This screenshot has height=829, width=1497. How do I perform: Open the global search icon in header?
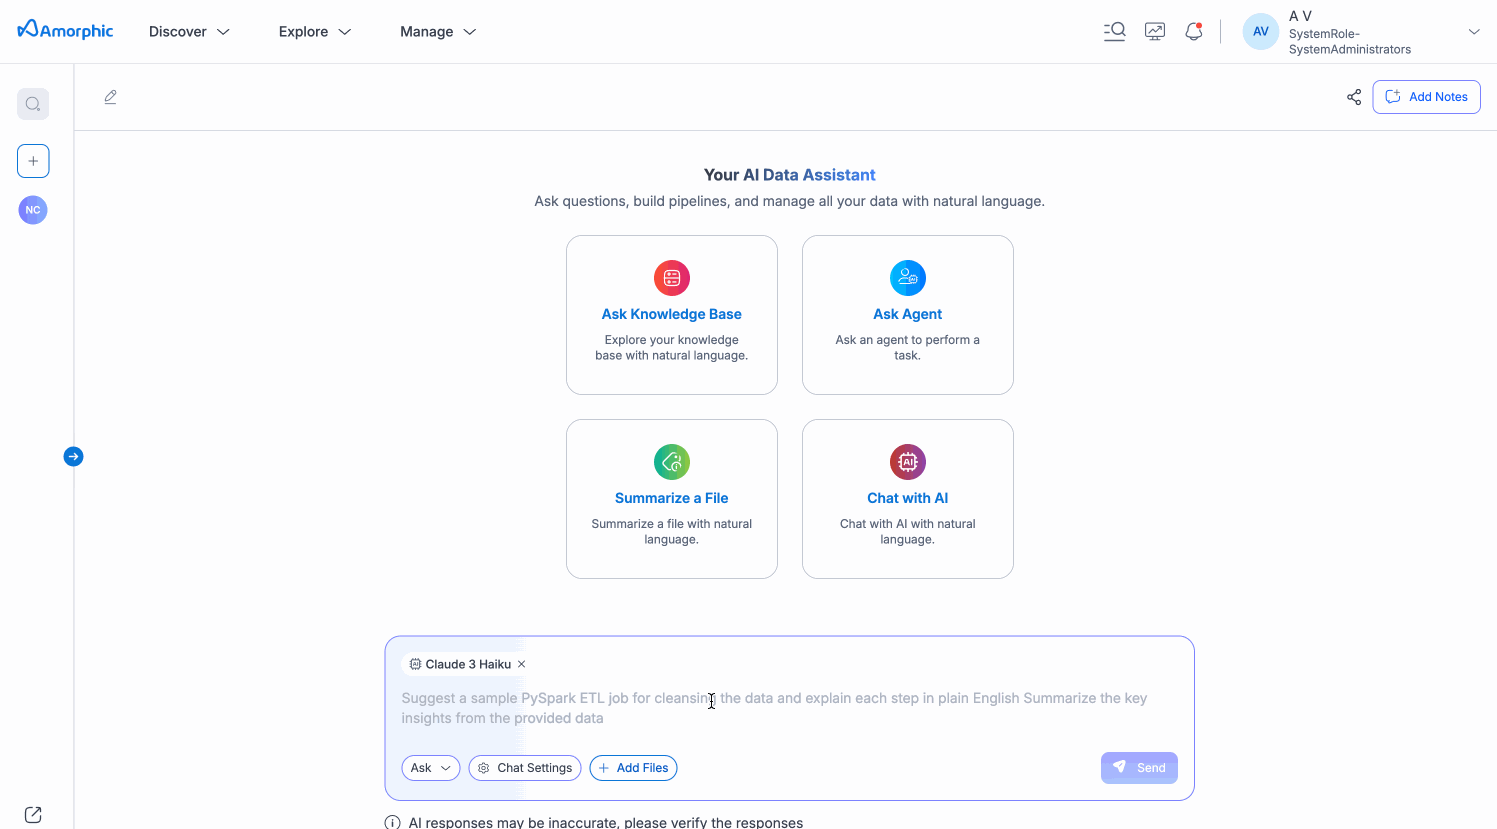pyautogui.click(x=1114, y=32)
